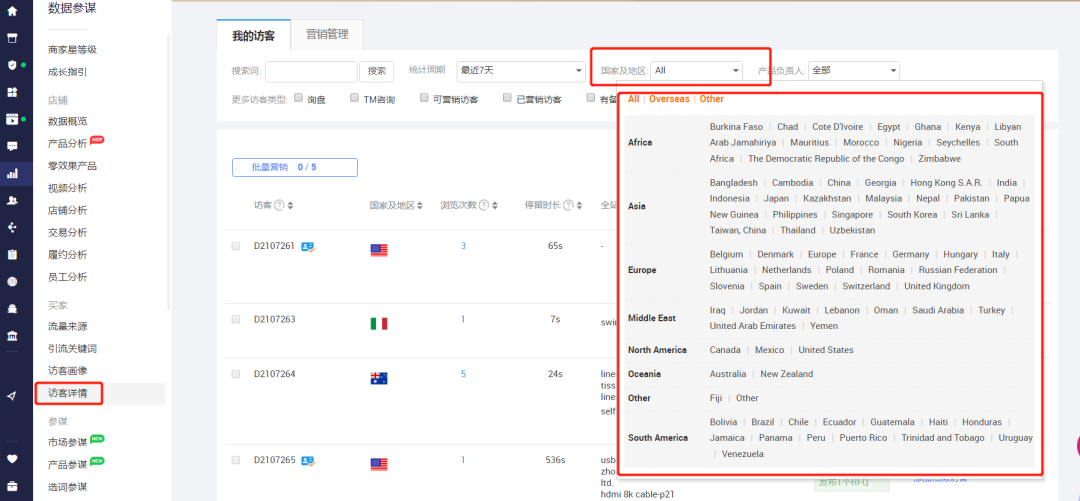Screen dimensions: 1080x501
Task: Click help icon beside 浏览次数 column header
Action: [484, 205]
